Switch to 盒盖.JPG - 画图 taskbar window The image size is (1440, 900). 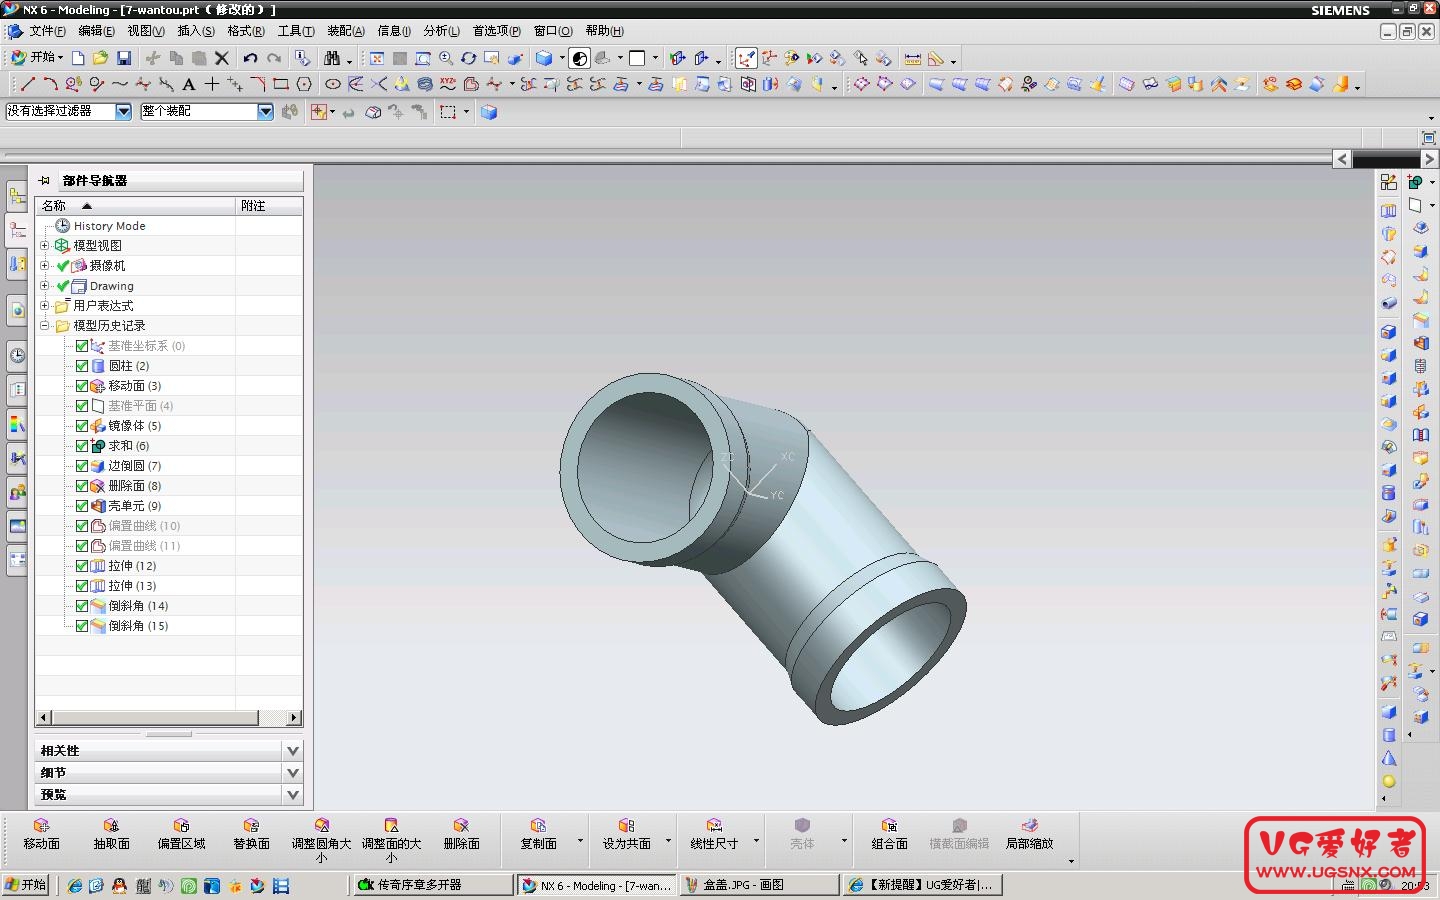759,885
